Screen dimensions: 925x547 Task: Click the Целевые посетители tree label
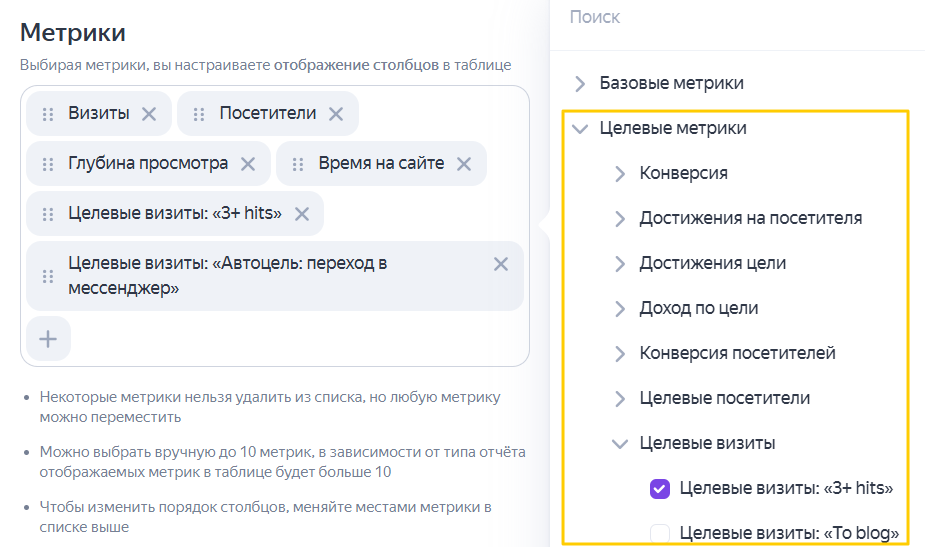pos(724,398)
